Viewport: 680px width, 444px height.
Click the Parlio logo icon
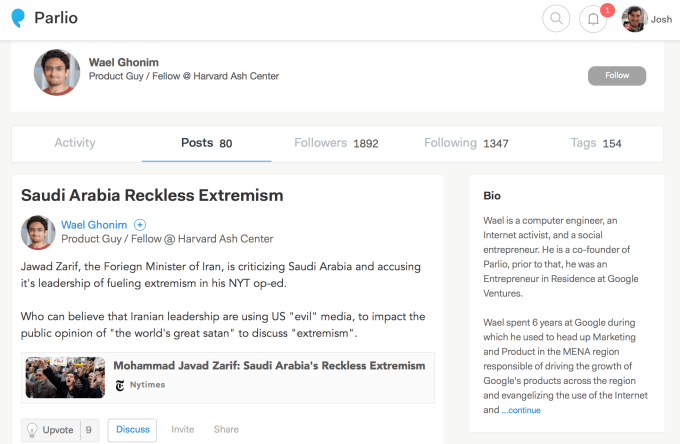point(18,19)
